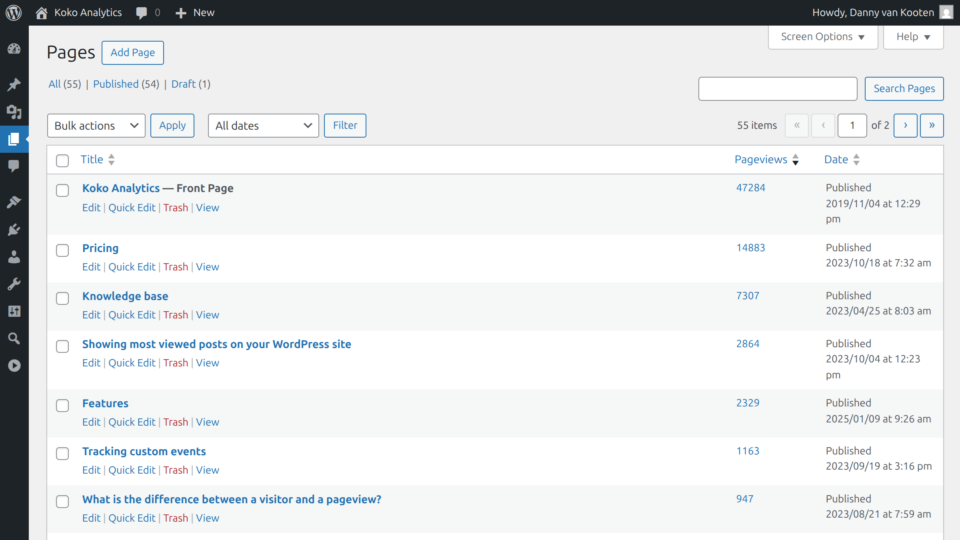
Task: Open the 47284 pageviews count link
Action: click(x=751, y=188)
